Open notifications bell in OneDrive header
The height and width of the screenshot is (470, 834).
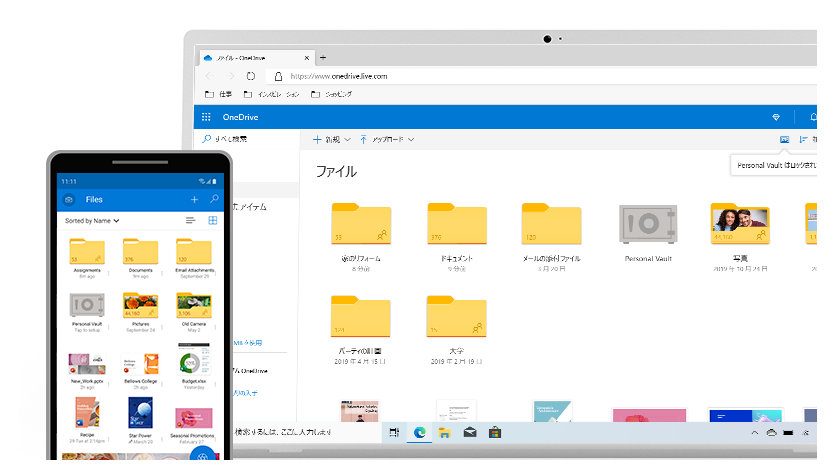(x=813, y=117)
